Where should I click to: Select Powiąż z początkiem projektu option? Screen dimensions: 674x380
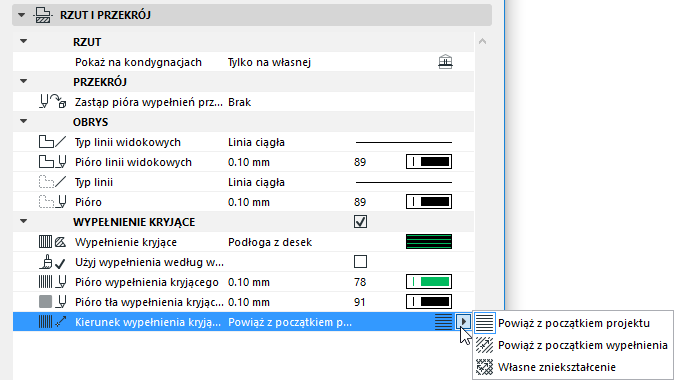pyautogui.click(x=573, y=323)
